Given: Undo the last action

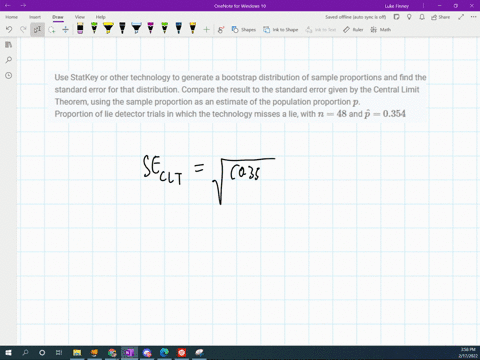Looking at the screenshot, I should tap(9, 30).
